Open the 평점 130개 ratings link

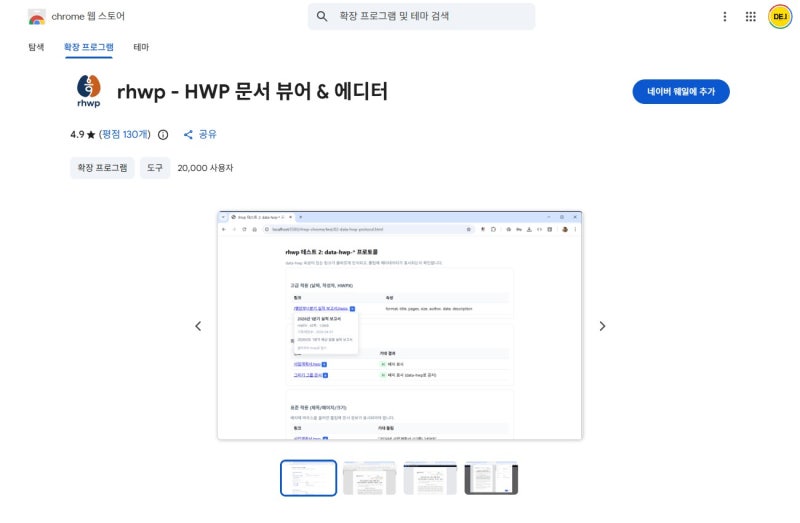(x=124, y=134)
